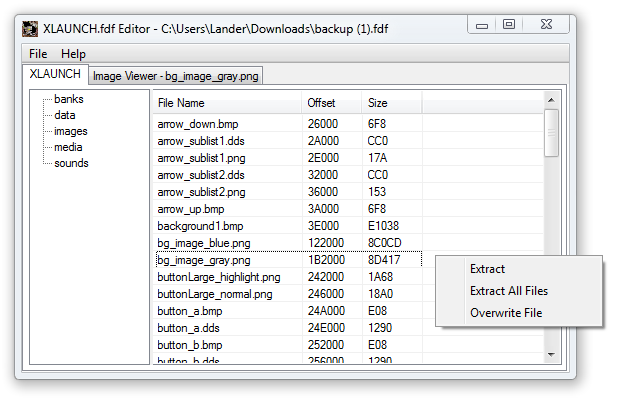621x398 pixels.
Task: Click the scrollbar up arrow
Action: click(x=551, y=100)
